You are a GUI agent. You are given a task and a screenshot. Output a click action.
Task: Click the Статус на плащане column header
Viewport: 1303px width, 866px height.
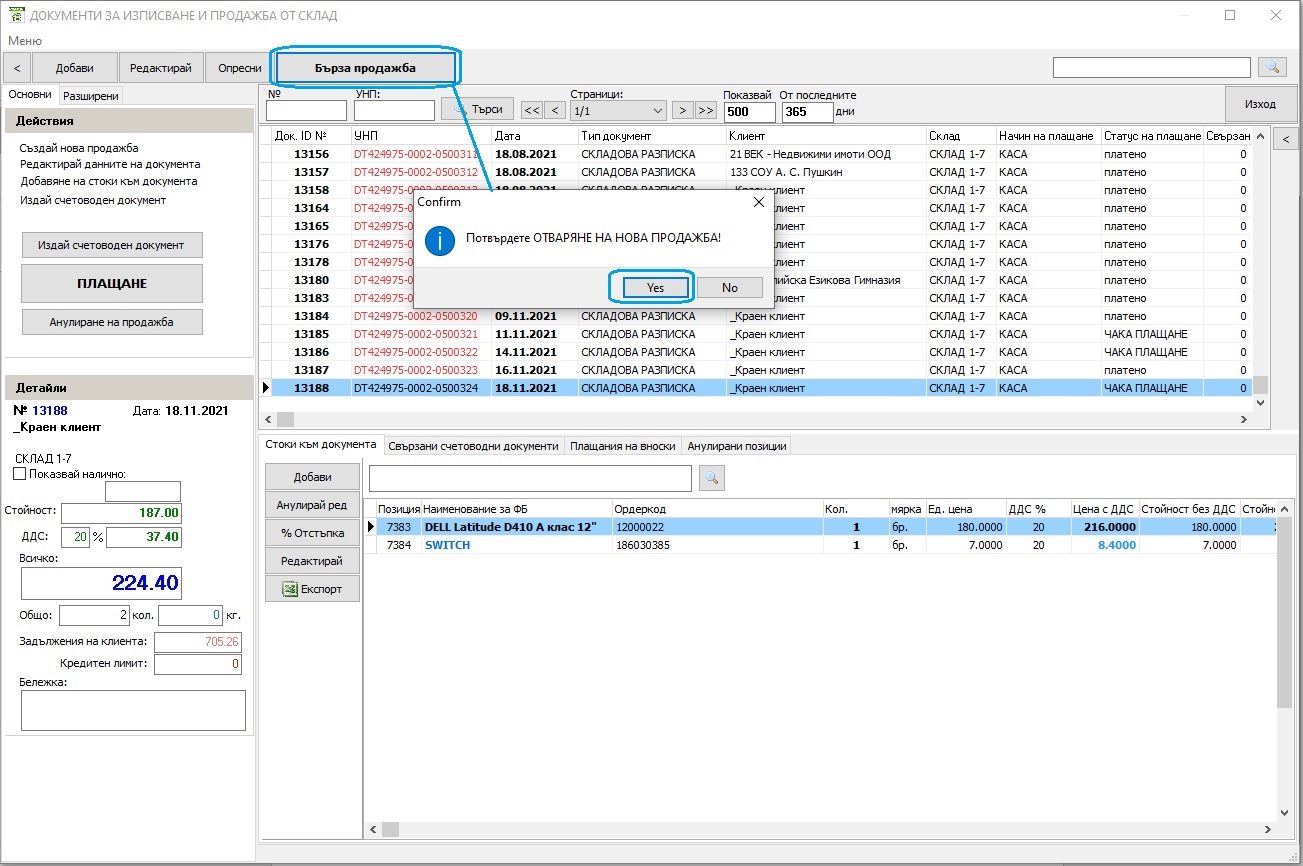click(1151, 135)
